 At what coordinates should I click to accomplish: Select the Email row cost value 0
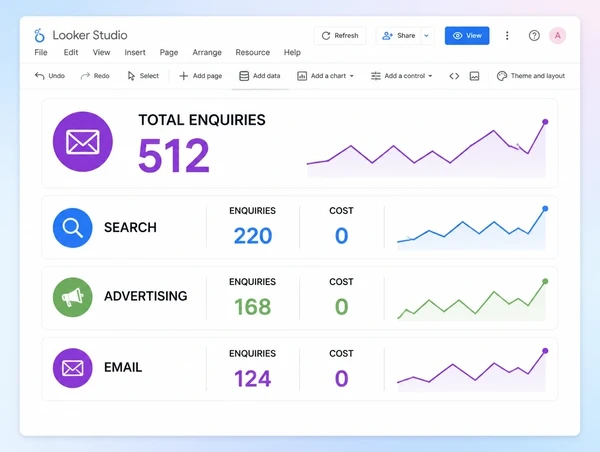pyautogui.click(x=341, y=379)
